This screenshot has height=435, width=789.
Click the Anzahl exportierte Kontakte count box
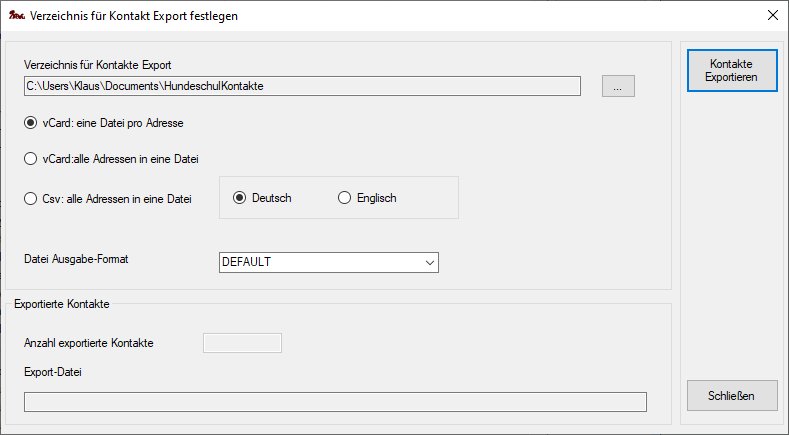click(242, 343)
